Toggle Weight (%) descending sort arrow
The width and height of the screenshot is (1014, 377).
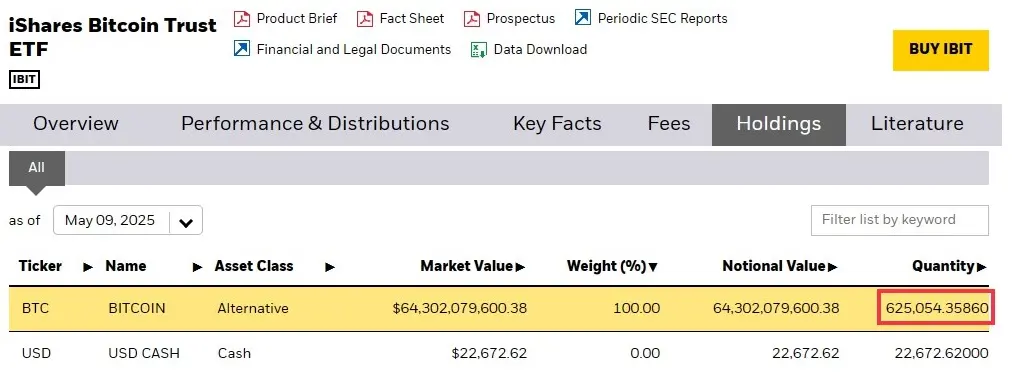pos(653,266)
